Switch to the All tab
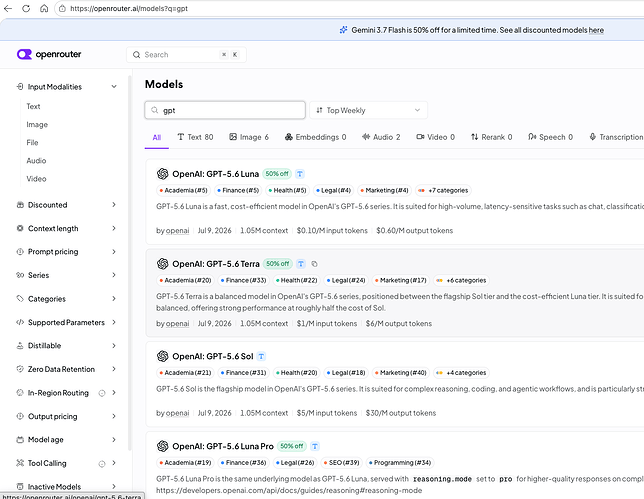Viewport: 644px width, 499px height. [157, 137]
